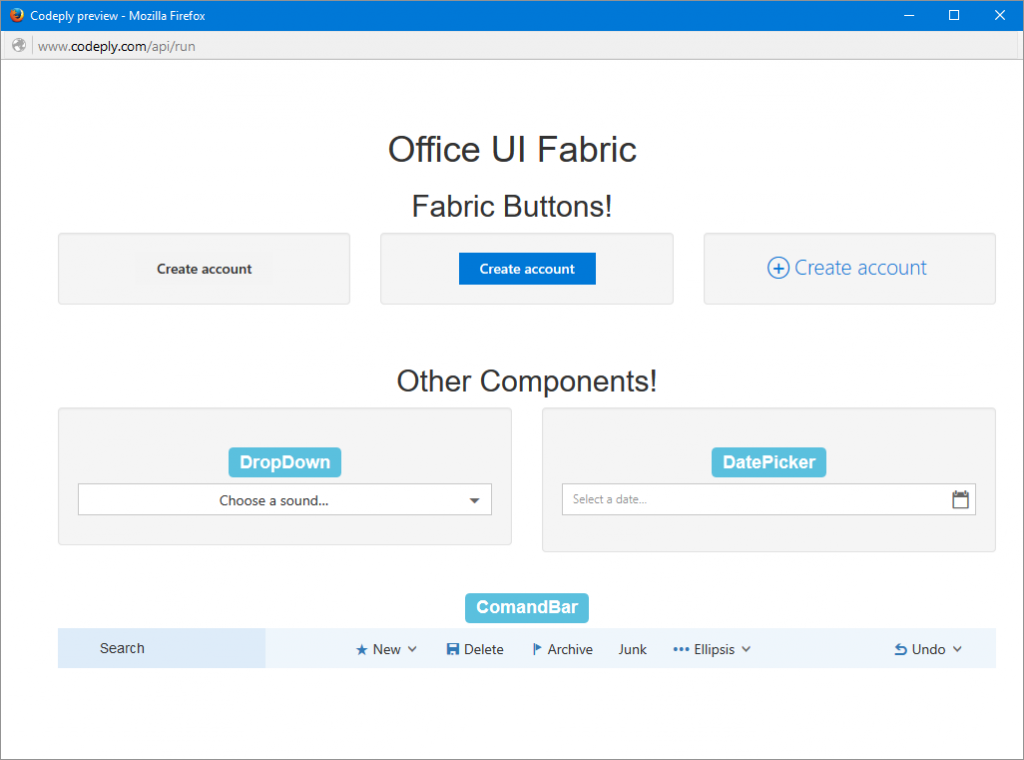Click the floppy disk icon next to Delete
1024x760 pixels.
pyautogui.click(x=453, y=649)
